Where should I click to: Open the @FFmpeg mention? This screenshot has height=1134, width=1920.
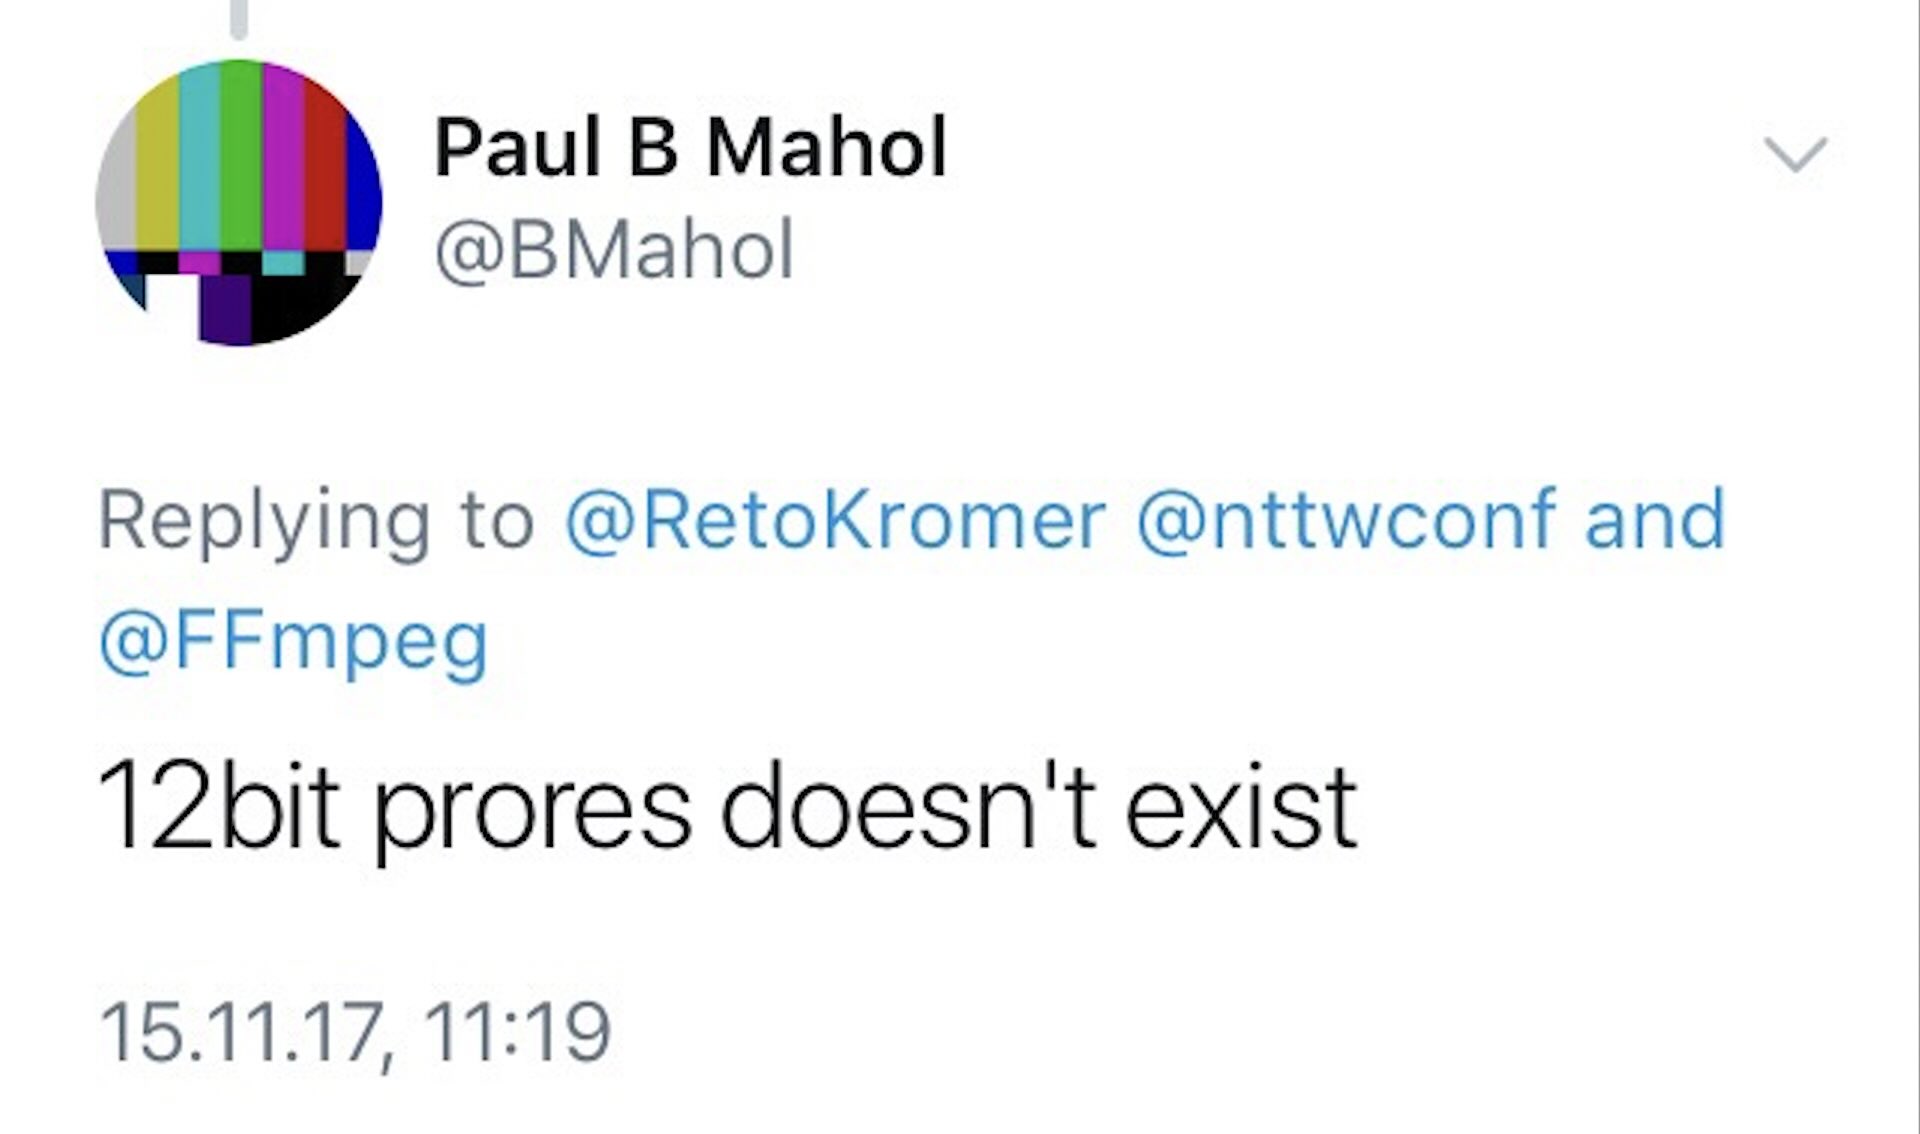(294, 642)
